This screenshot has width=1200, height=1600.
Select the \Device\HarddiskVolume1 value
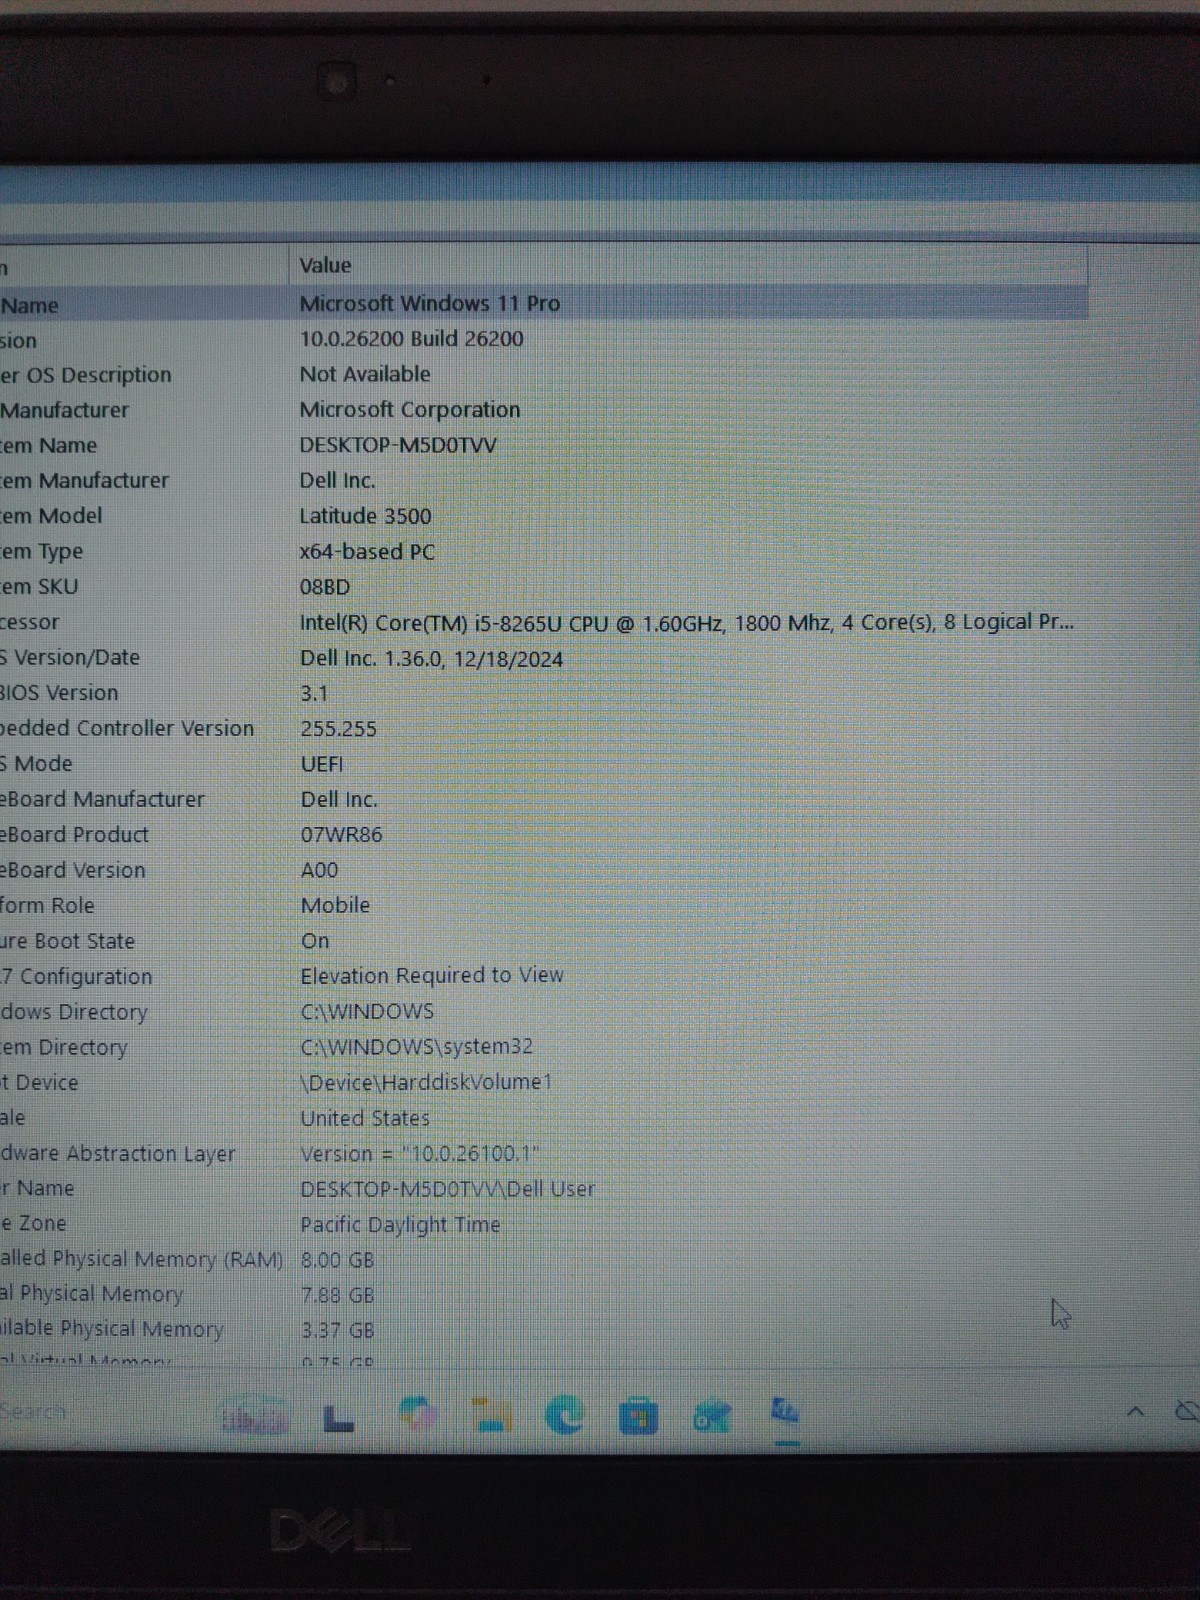[x=426, y=1082]
